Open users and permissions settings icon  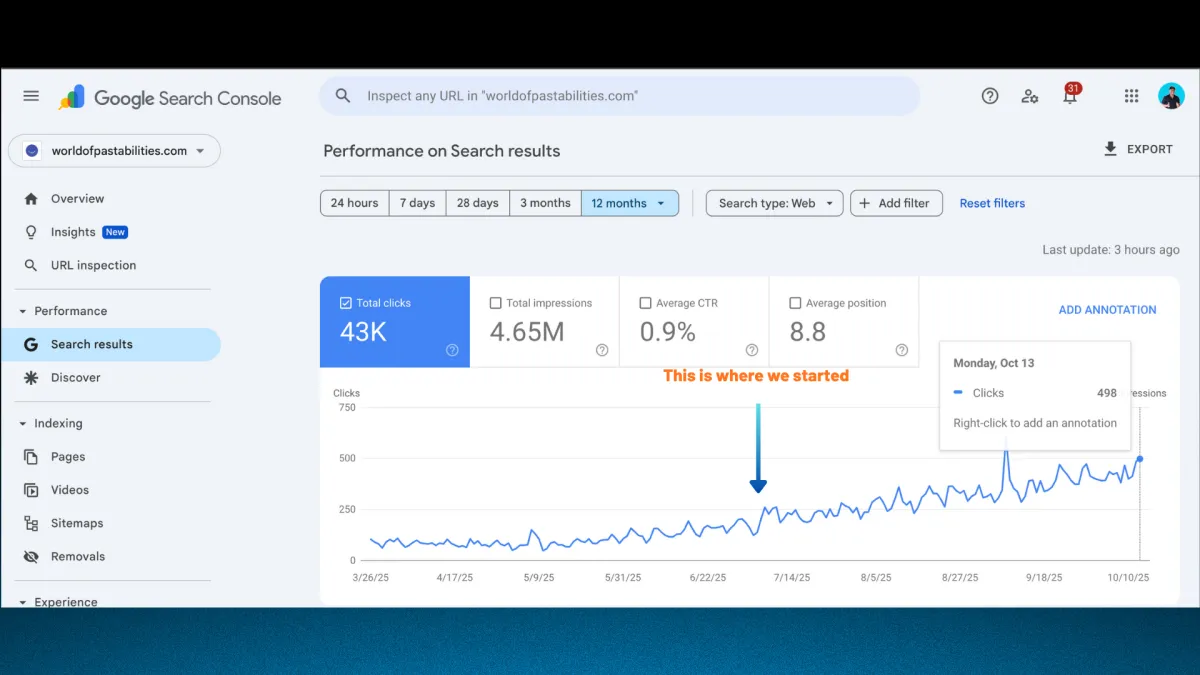click(x=1029, y=96)
